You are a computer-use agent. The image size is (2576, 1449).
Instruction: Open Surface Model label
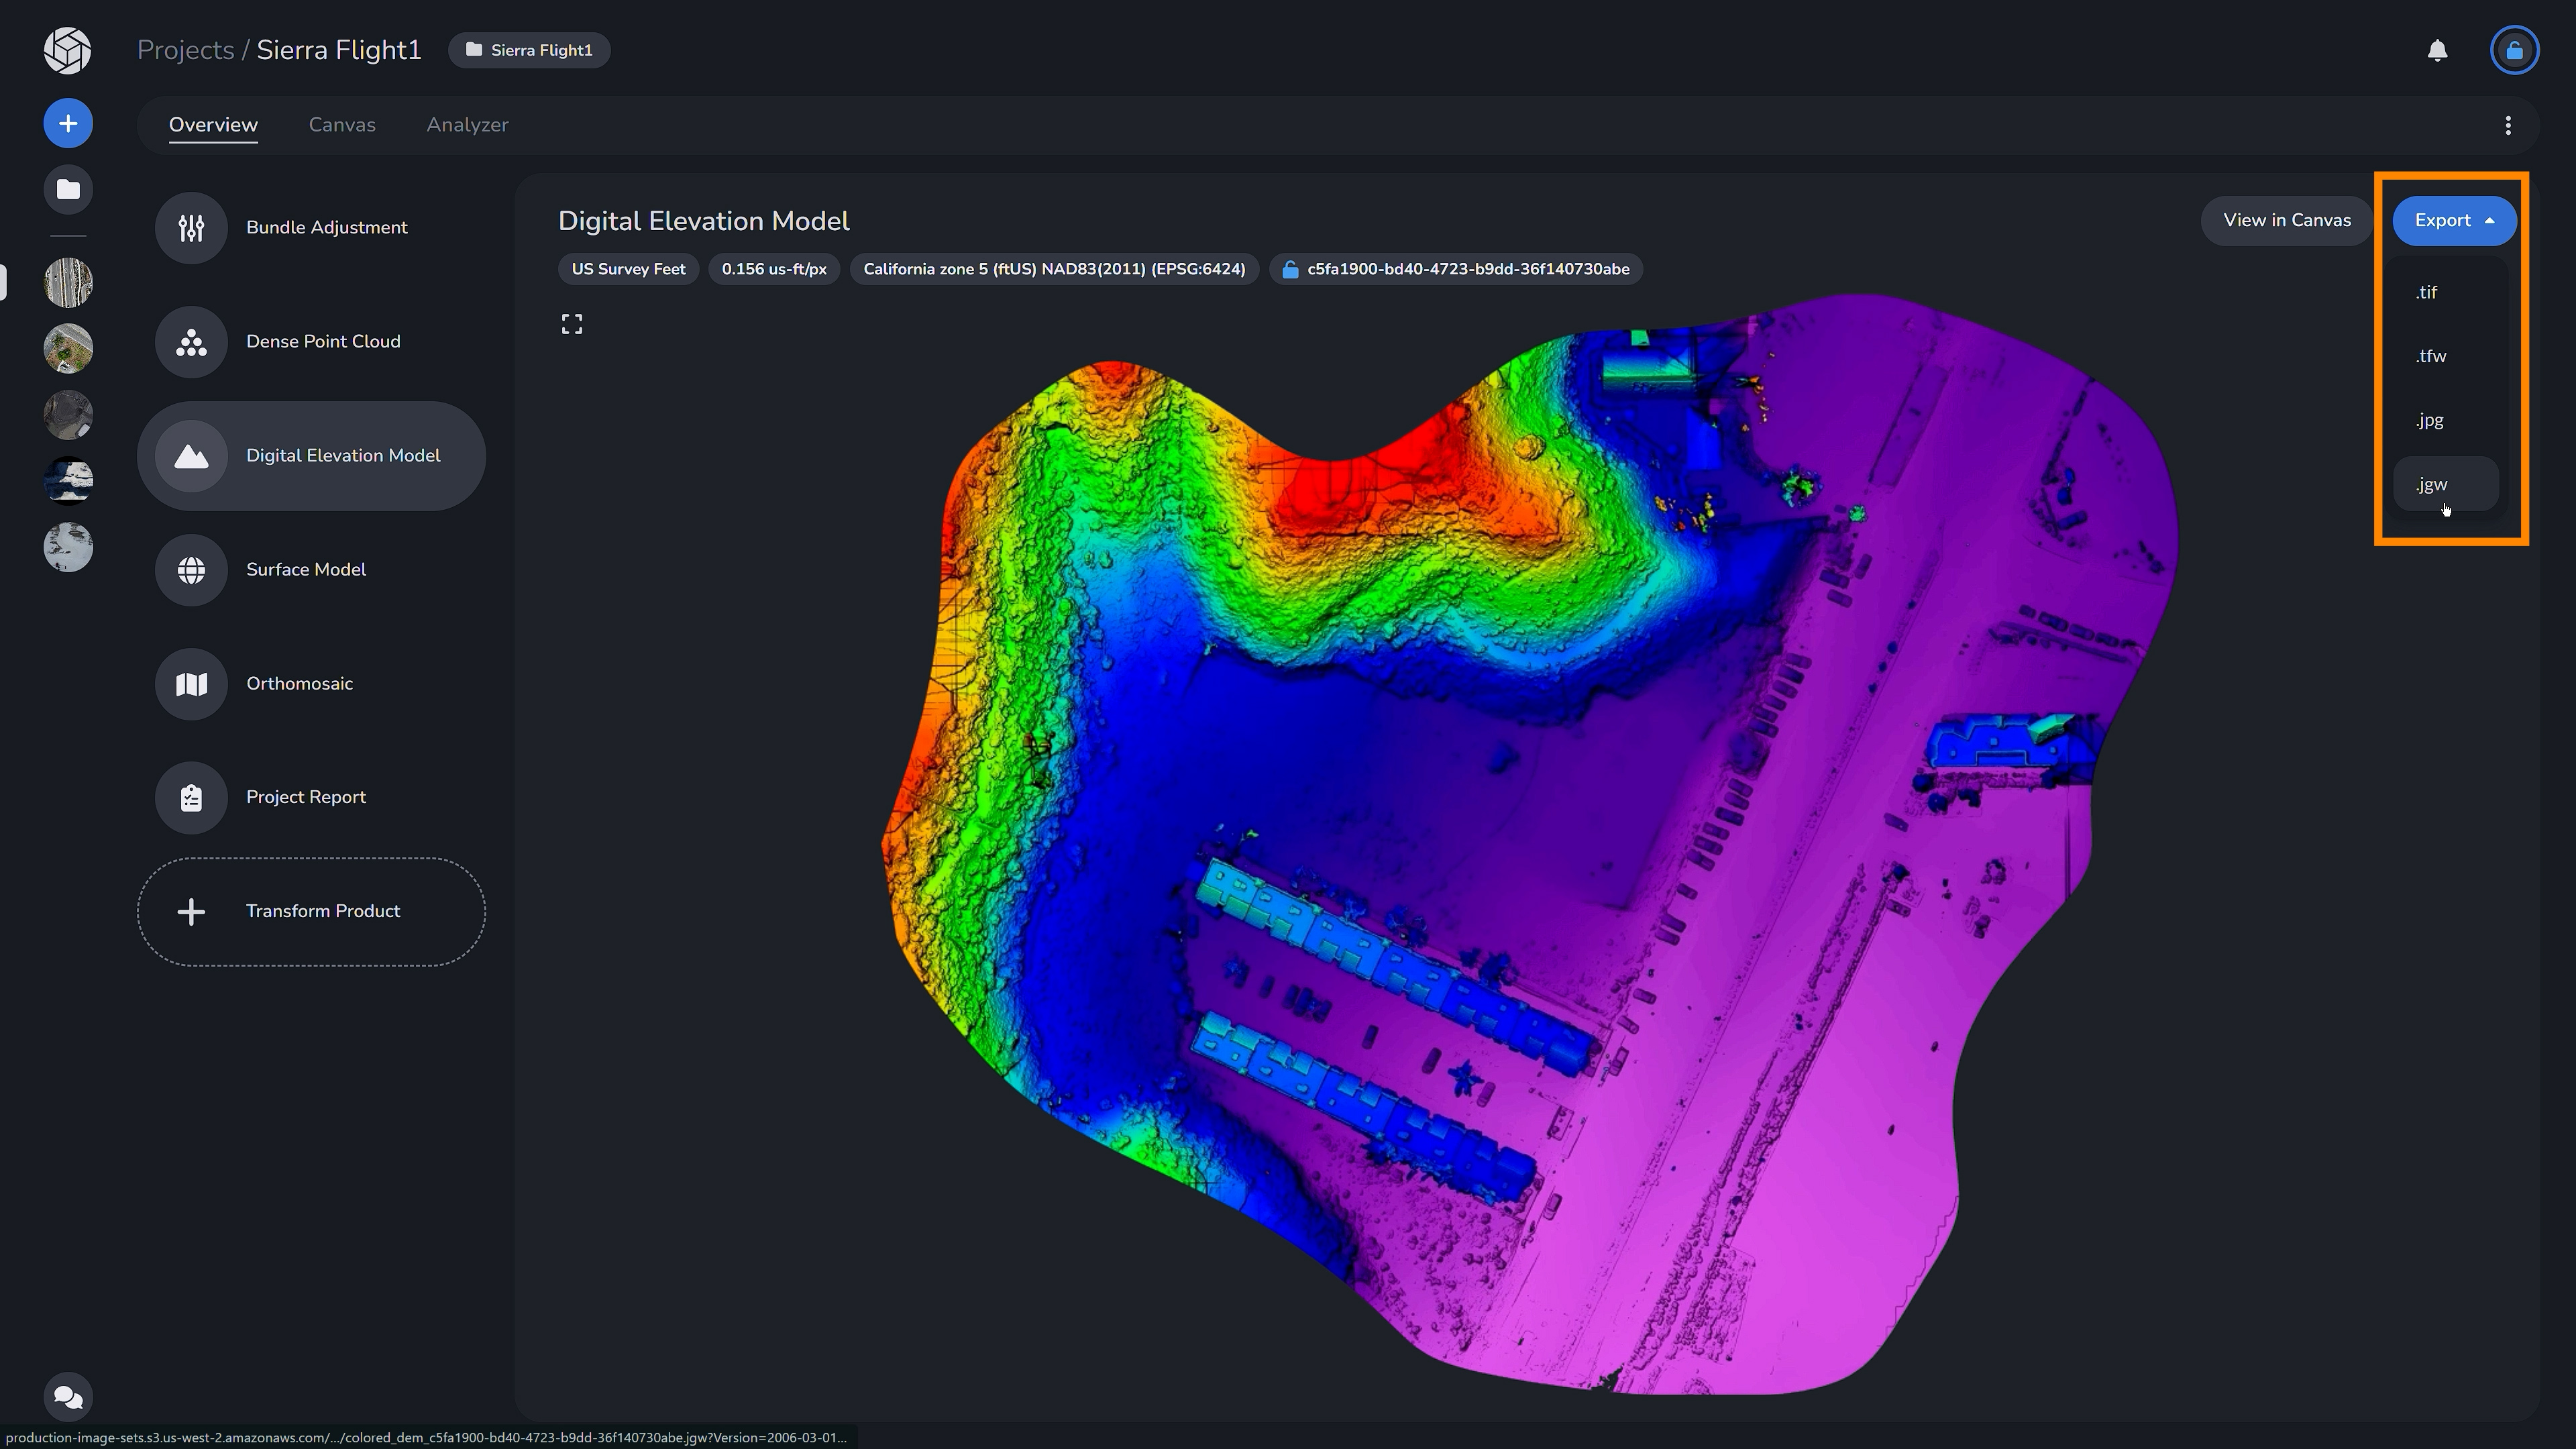pyautogui.click(x=306, y=570)
